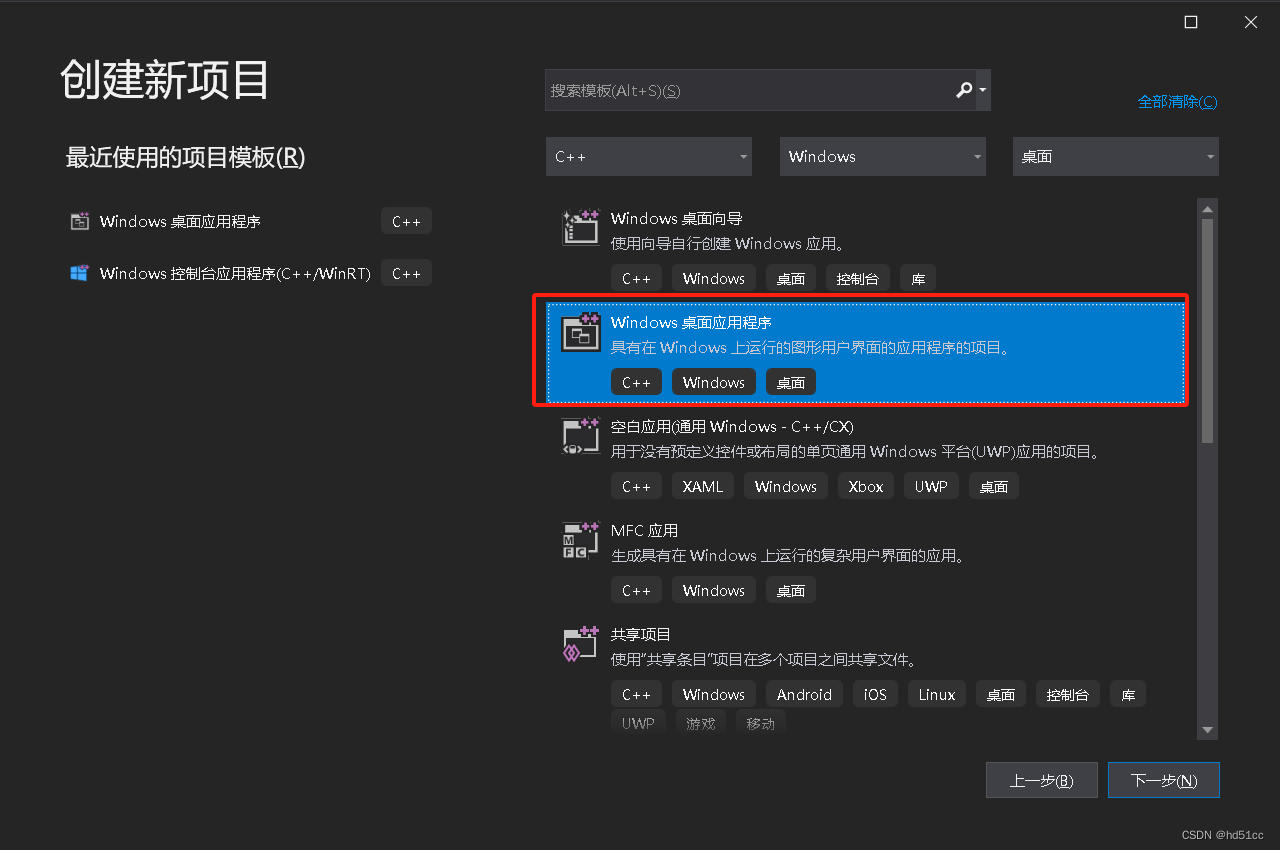Click the 上一步(B) button
Image resolution: width=1280 pixels, height=850 pixels.
click(x=1041, y=780)
